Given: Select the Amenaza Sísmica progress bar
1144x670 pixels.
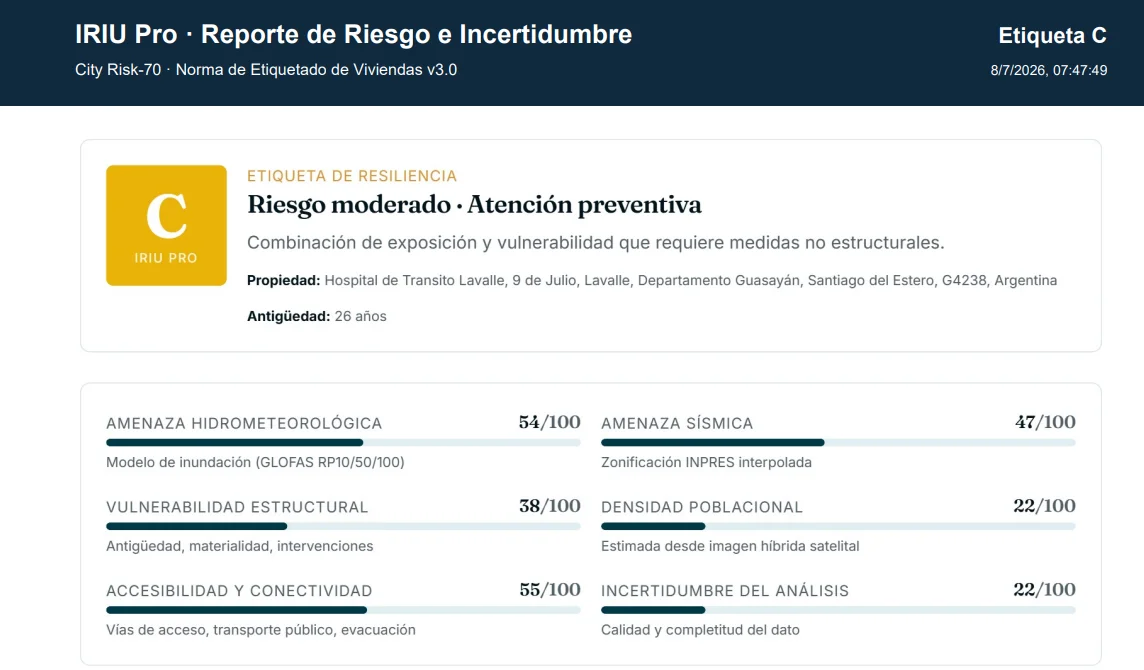Looking at the screenshot, I should (x=838, y=442).
